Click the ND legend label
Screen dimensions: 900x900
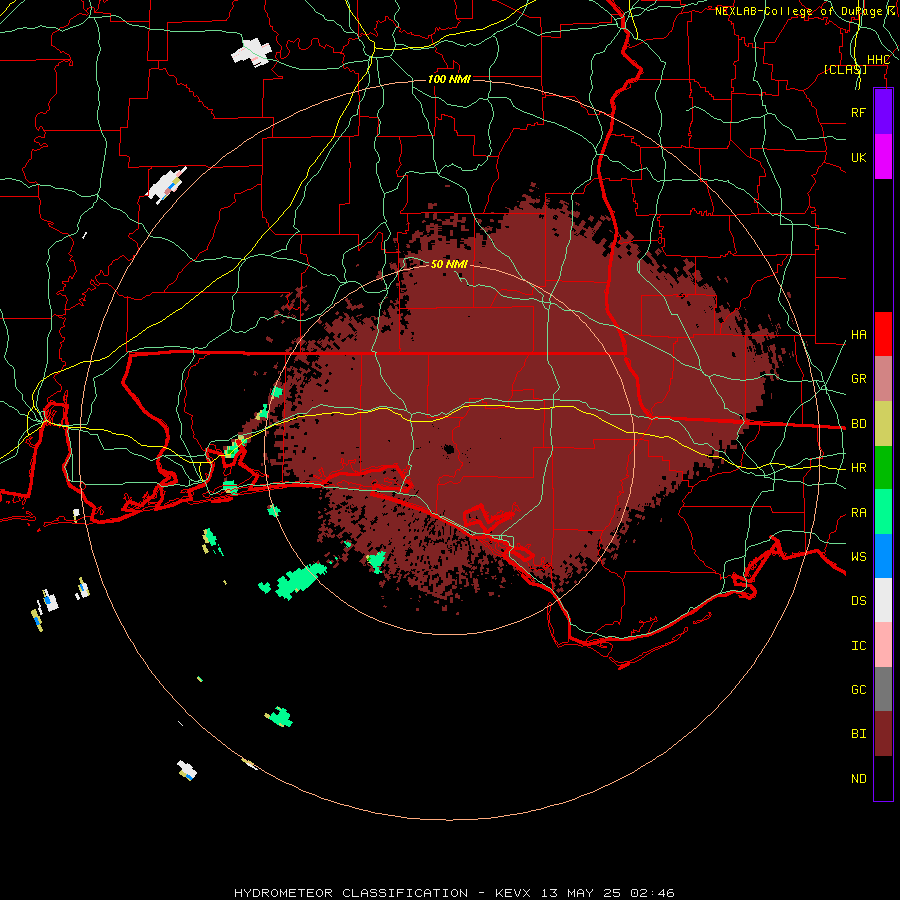click(x=858, y=779)
